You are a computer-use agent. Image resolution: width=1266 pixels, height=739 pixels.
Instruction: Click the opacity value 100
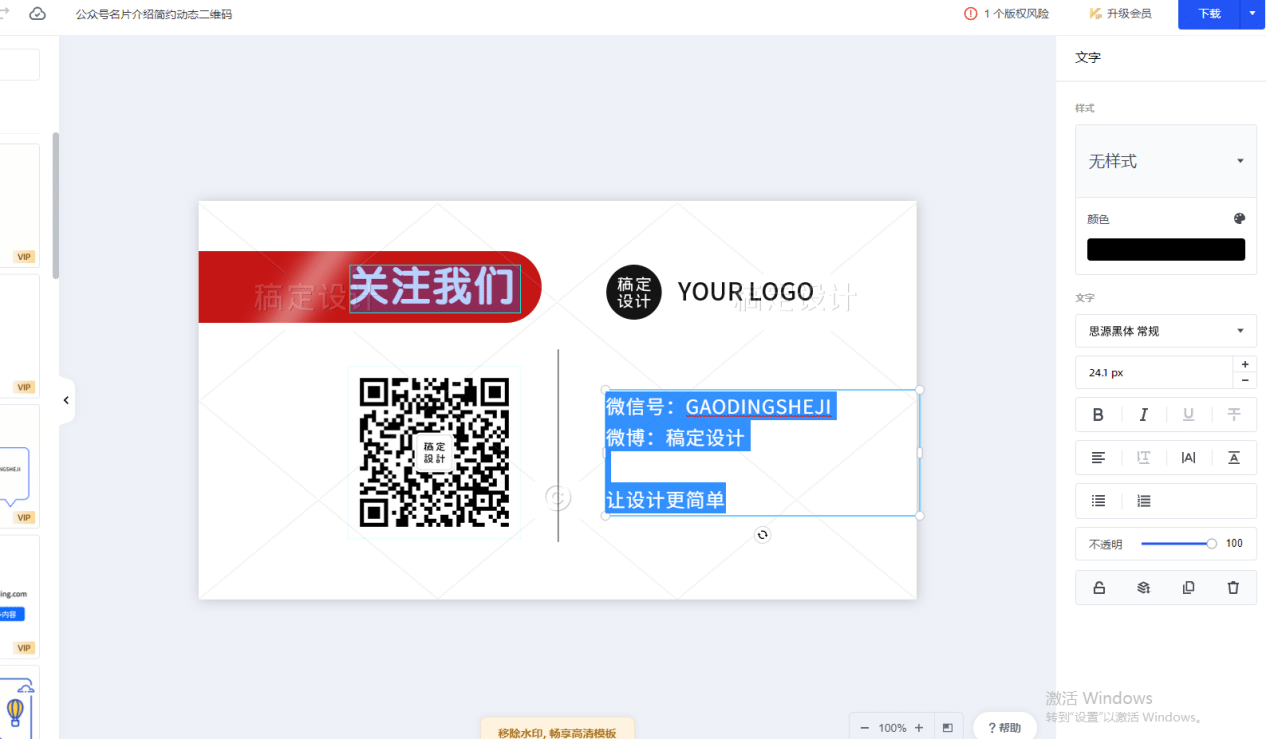(1234, 544)
